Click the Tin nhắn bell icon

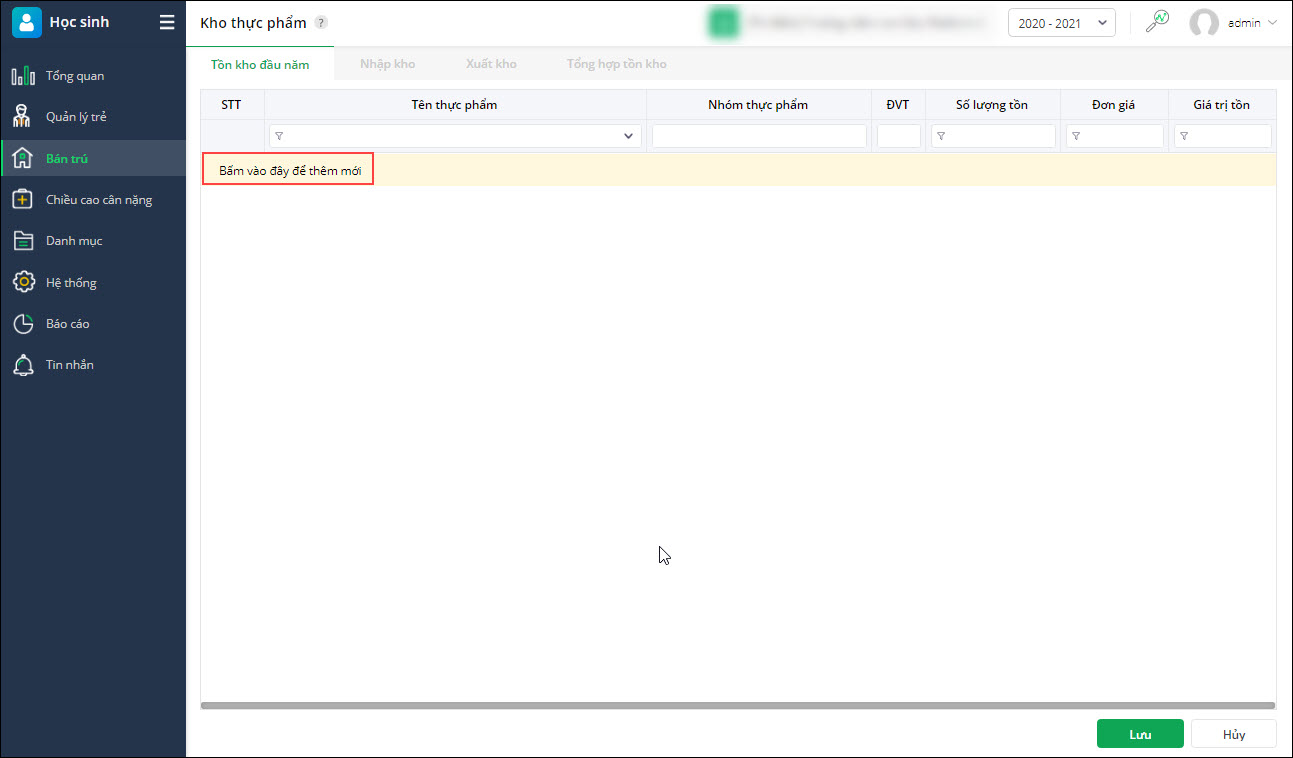(x=23, y=365)
